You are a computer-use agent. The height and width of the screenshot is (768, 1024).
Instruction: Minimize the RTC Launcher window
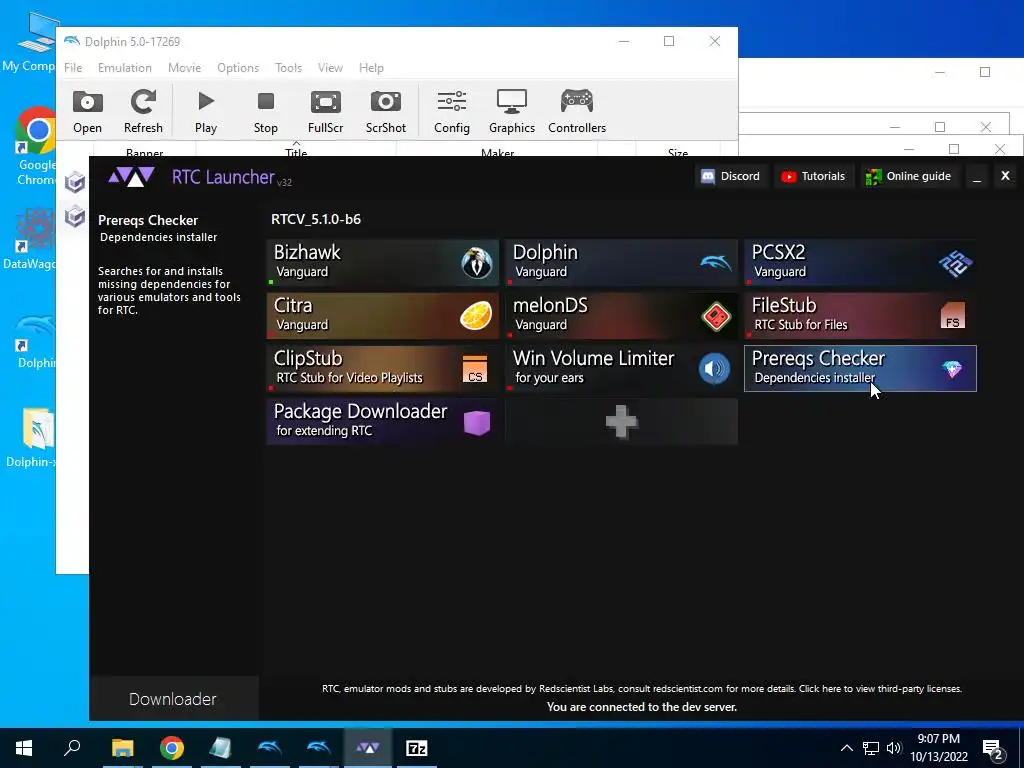coord(977,176)
